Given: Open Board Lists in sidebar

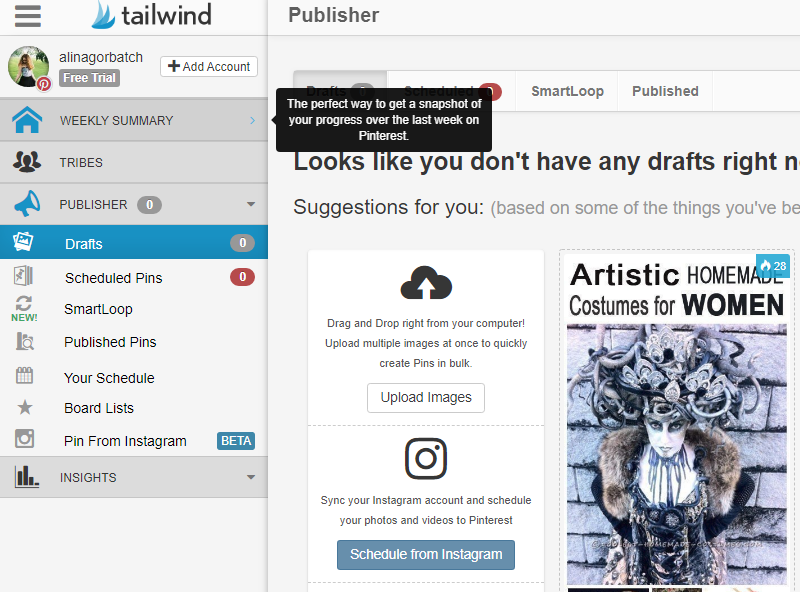Looking at the screenshot, I should (134, 408).
